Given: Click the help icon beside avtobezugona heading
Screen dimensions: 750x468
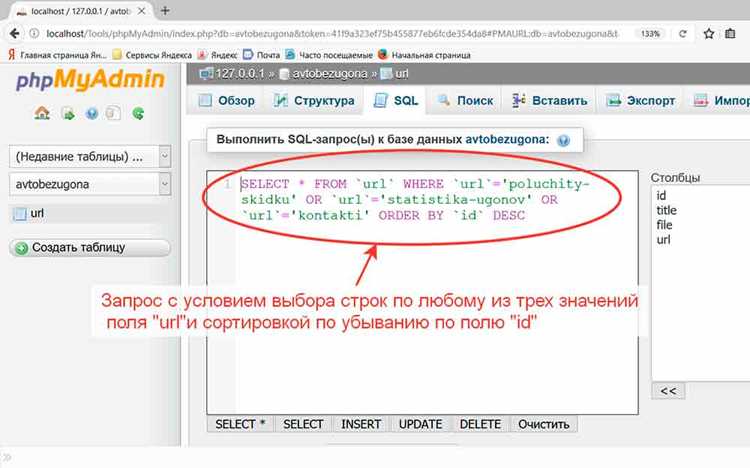Looking at the screenshot, I should pyautogui.click(x=564, y=140).
